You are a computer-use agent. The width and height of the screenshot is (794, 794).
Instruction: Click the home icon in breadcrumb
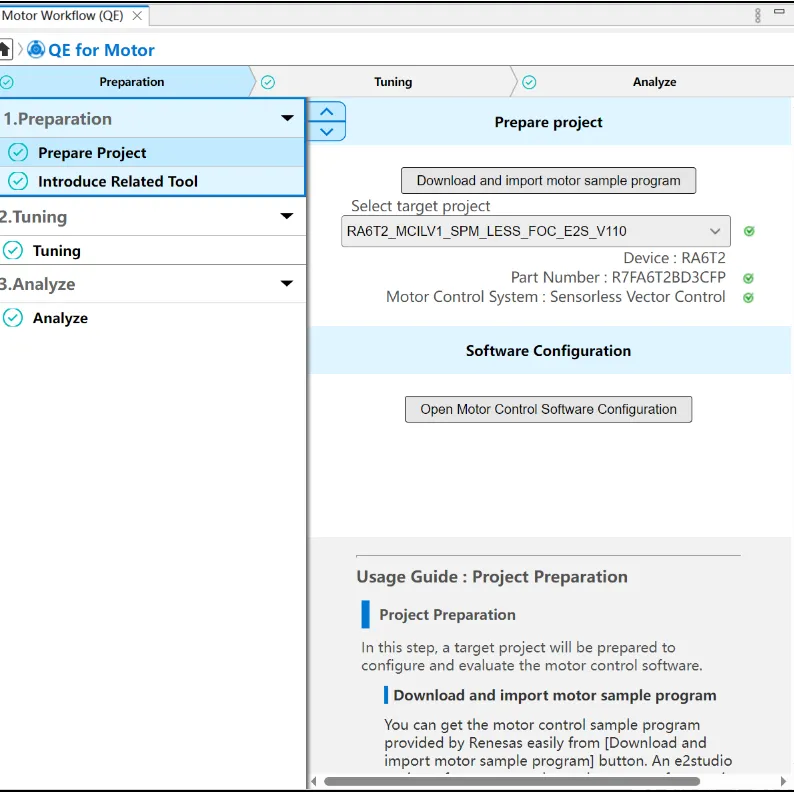[5, 49]
